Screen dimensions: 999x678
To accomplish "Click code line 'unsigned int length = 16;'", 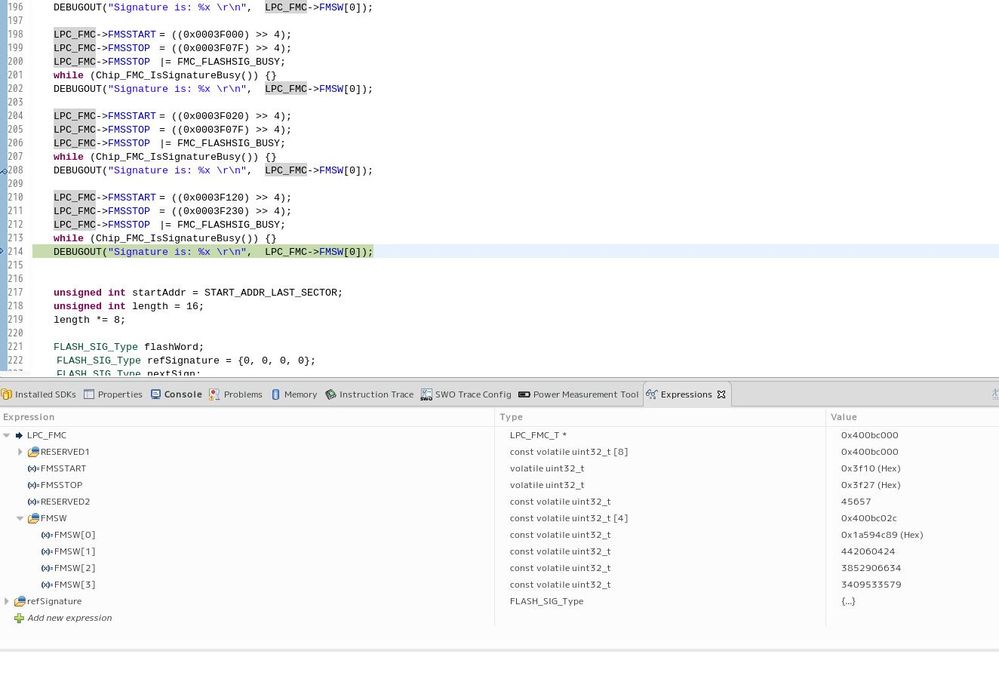I will point(128,306).
